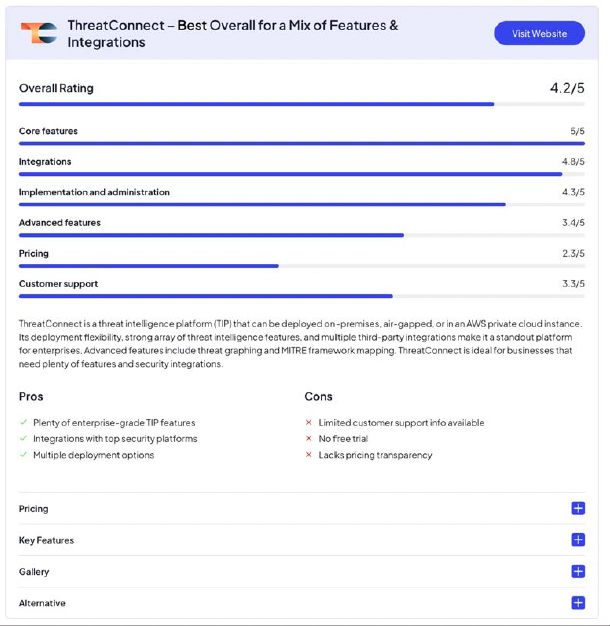Click the ThreatConnect logo icon

(39, 33)
